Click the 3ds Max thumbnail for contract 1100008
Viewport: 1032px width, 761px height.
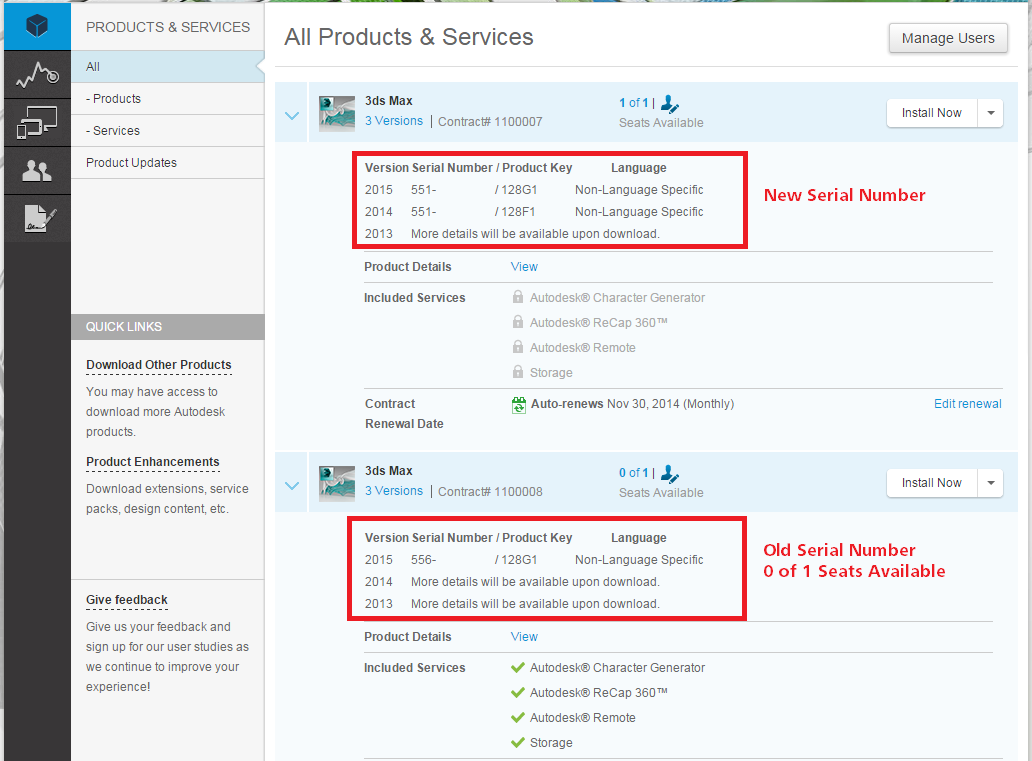(336, 483)
